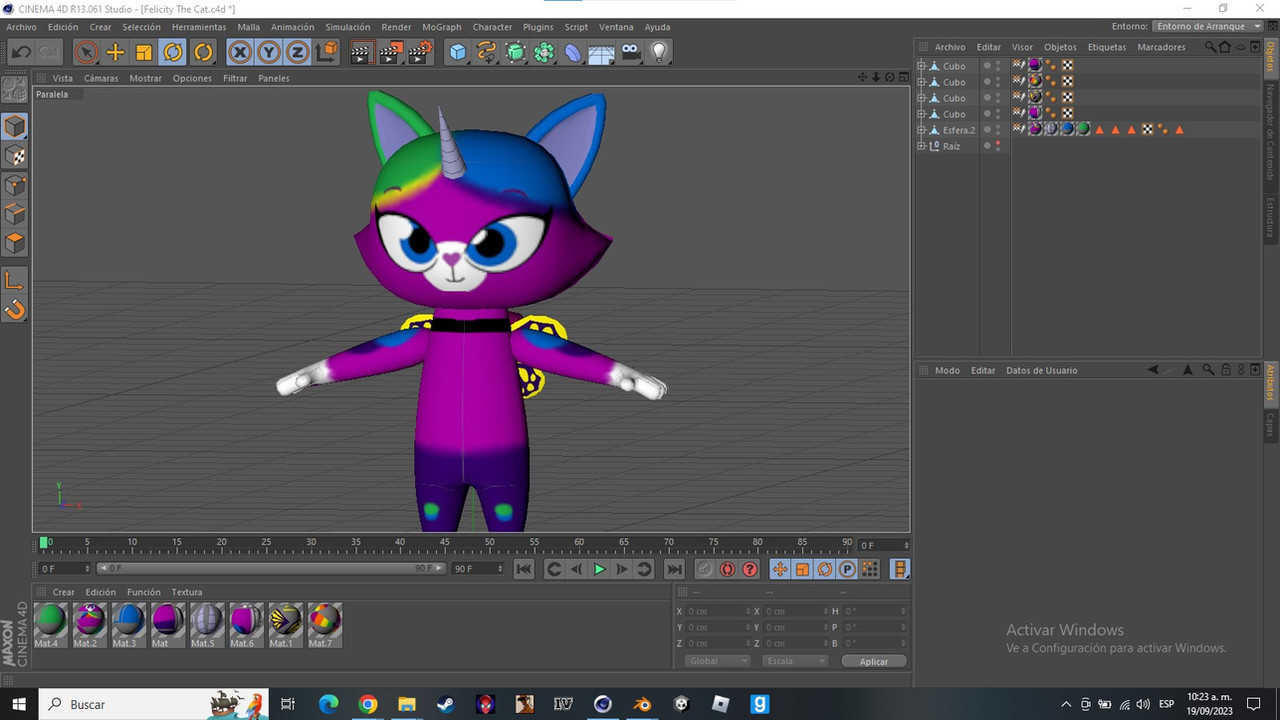Open Etiquetas menu in Object Manager
Image resolution: width=1280 pixels, height=720 pixels.
[1107, 47]
